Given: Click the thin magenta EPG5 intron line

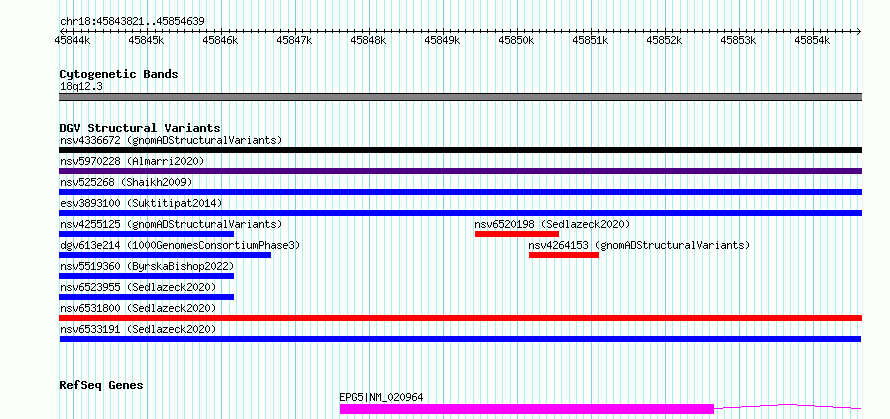Looking at the screenshot, I should click(x=787, y=407).
